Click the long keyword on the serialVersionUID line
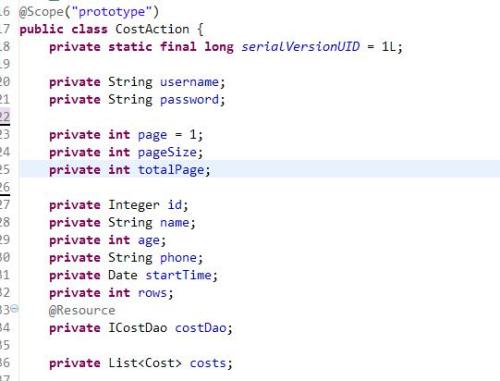Viewport: 500px width, 381px height. coord(219,47)
